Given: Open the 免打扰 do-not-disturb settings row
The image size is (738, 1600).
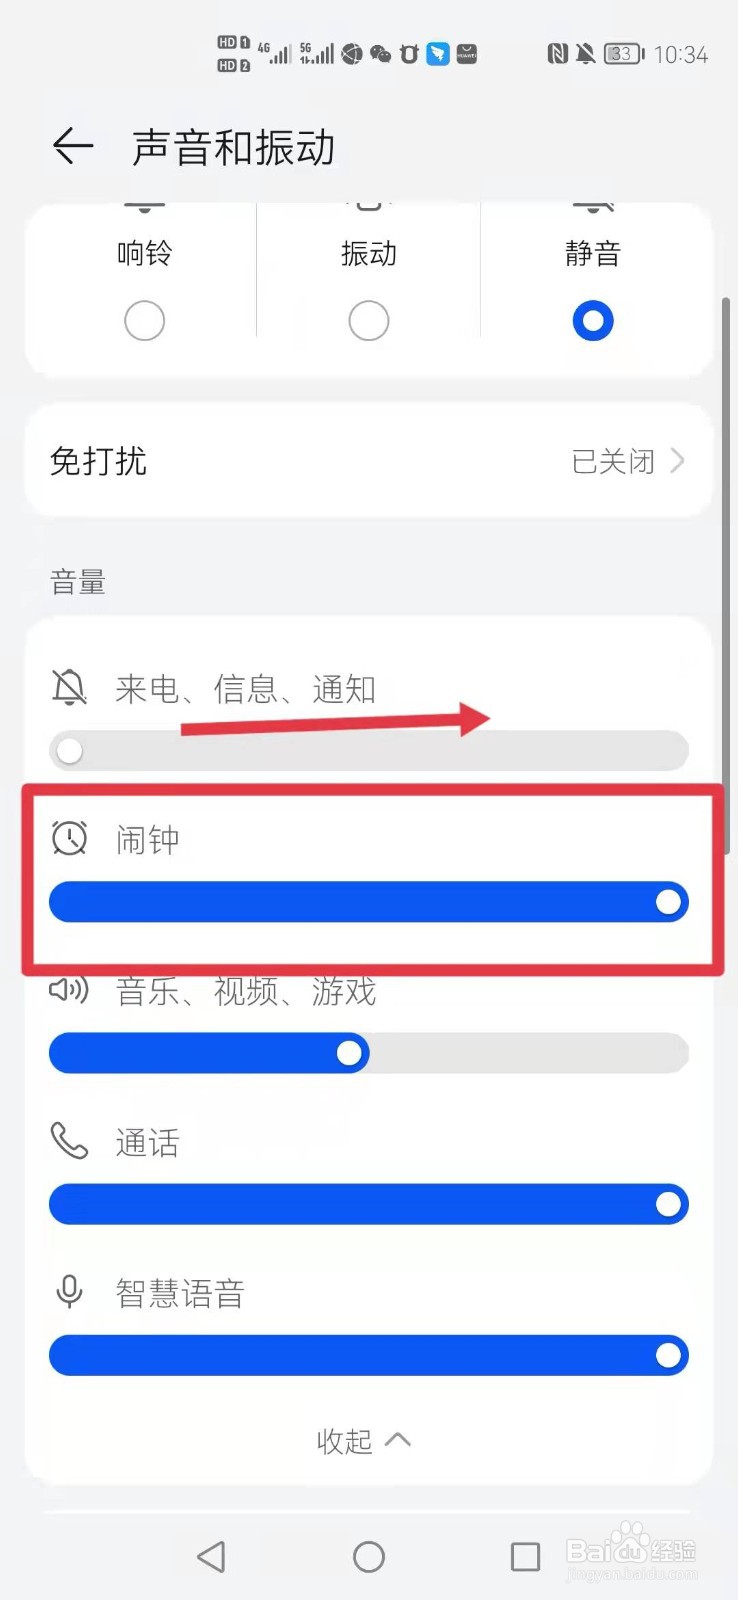Looking at the screenshot, I should point(369,461).
